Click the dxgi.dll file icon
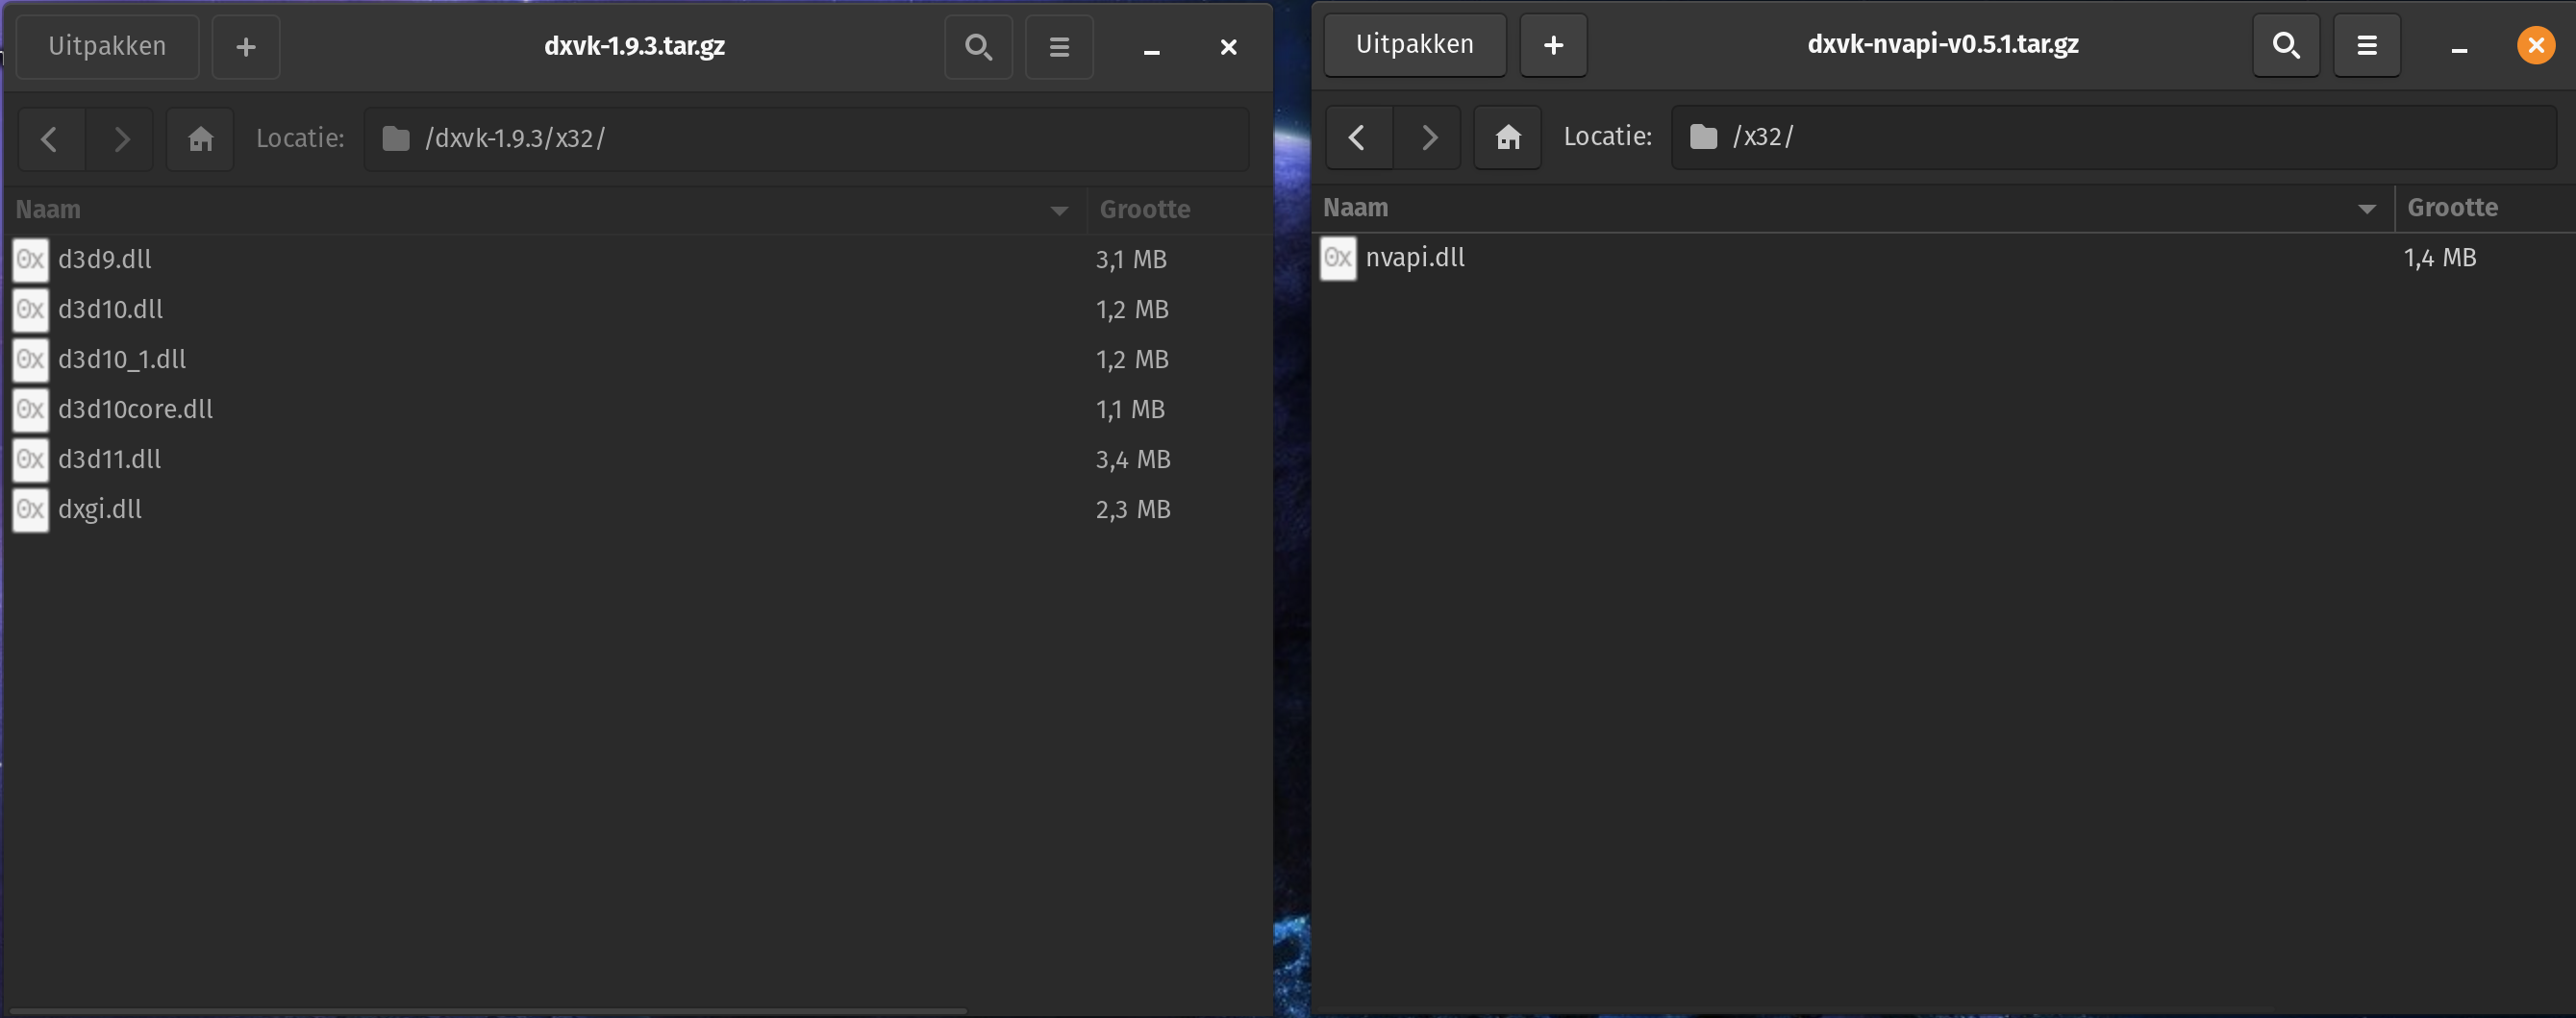This screenshot has height=1018, width=2576. pos(30,510)
